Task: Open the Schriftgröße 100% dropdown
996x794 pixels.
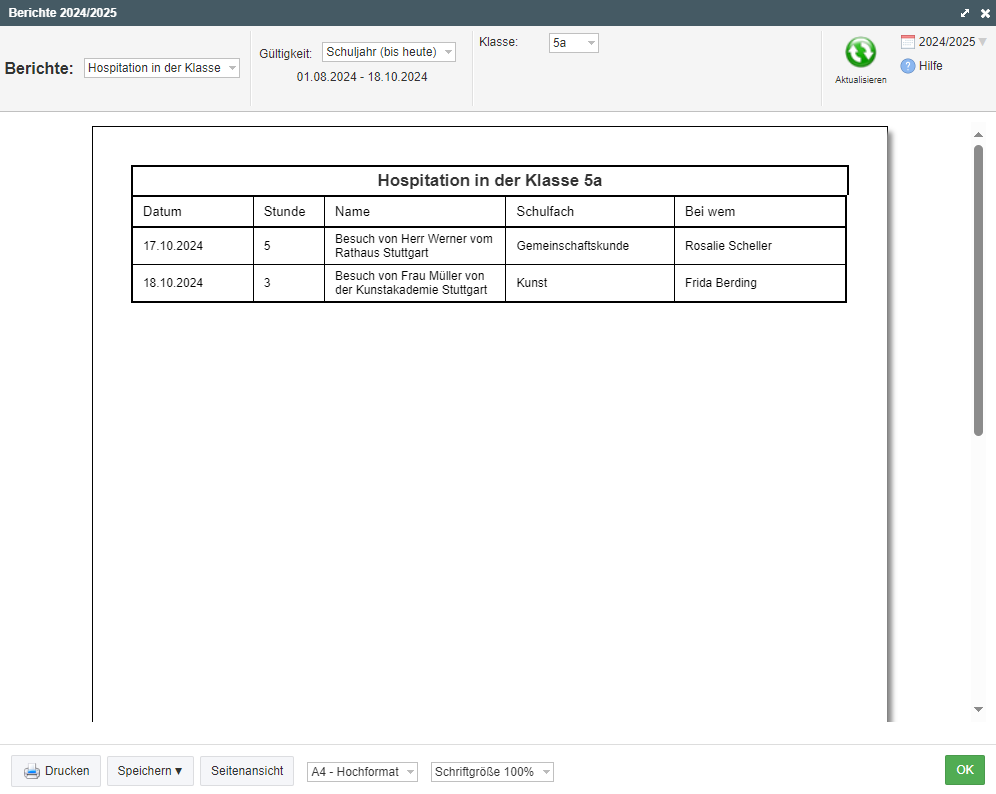Action: [x=492, y=772]
